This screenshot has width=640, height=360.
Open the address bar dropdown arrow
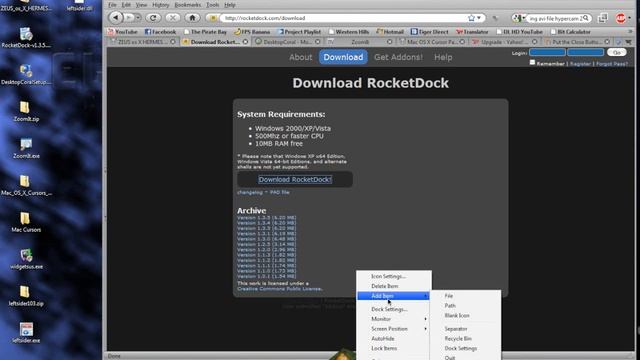479,18
